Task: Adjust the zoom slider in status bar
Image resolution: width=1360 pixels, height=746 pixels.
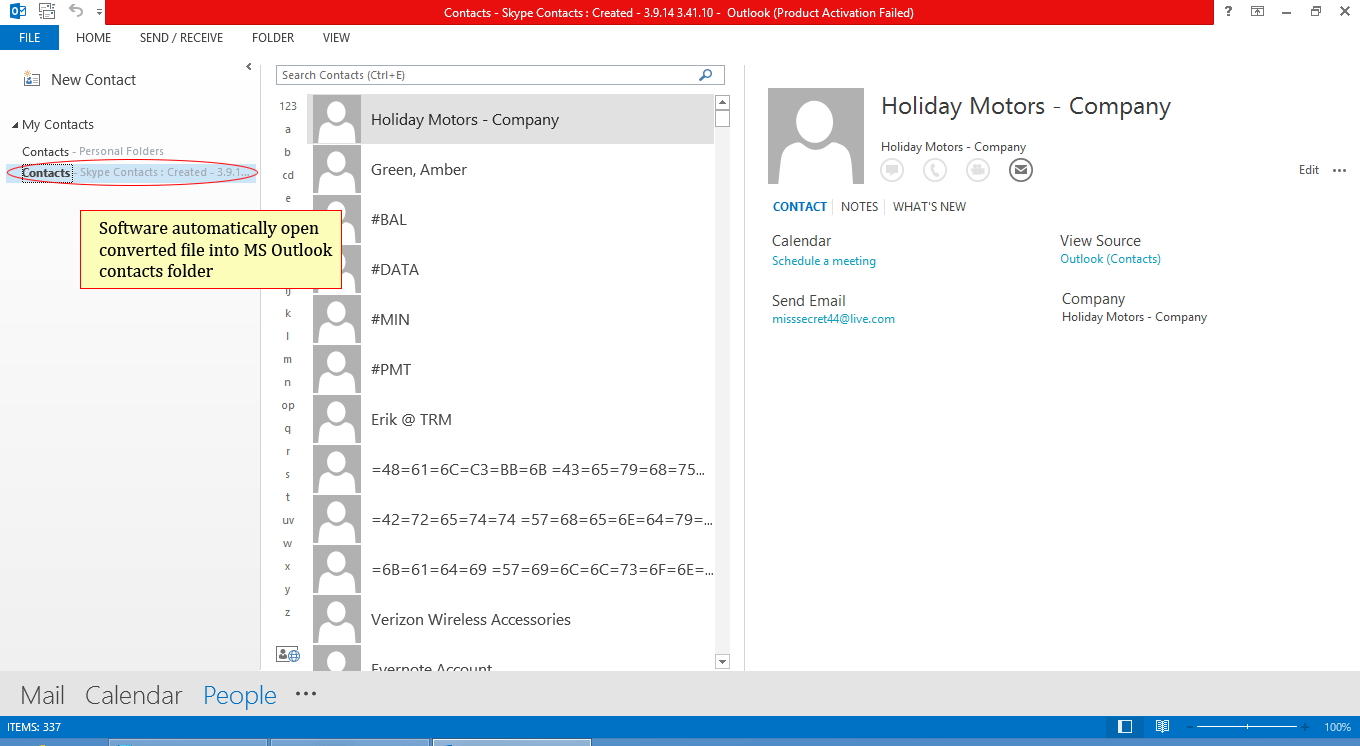Action: point(1248,727)
